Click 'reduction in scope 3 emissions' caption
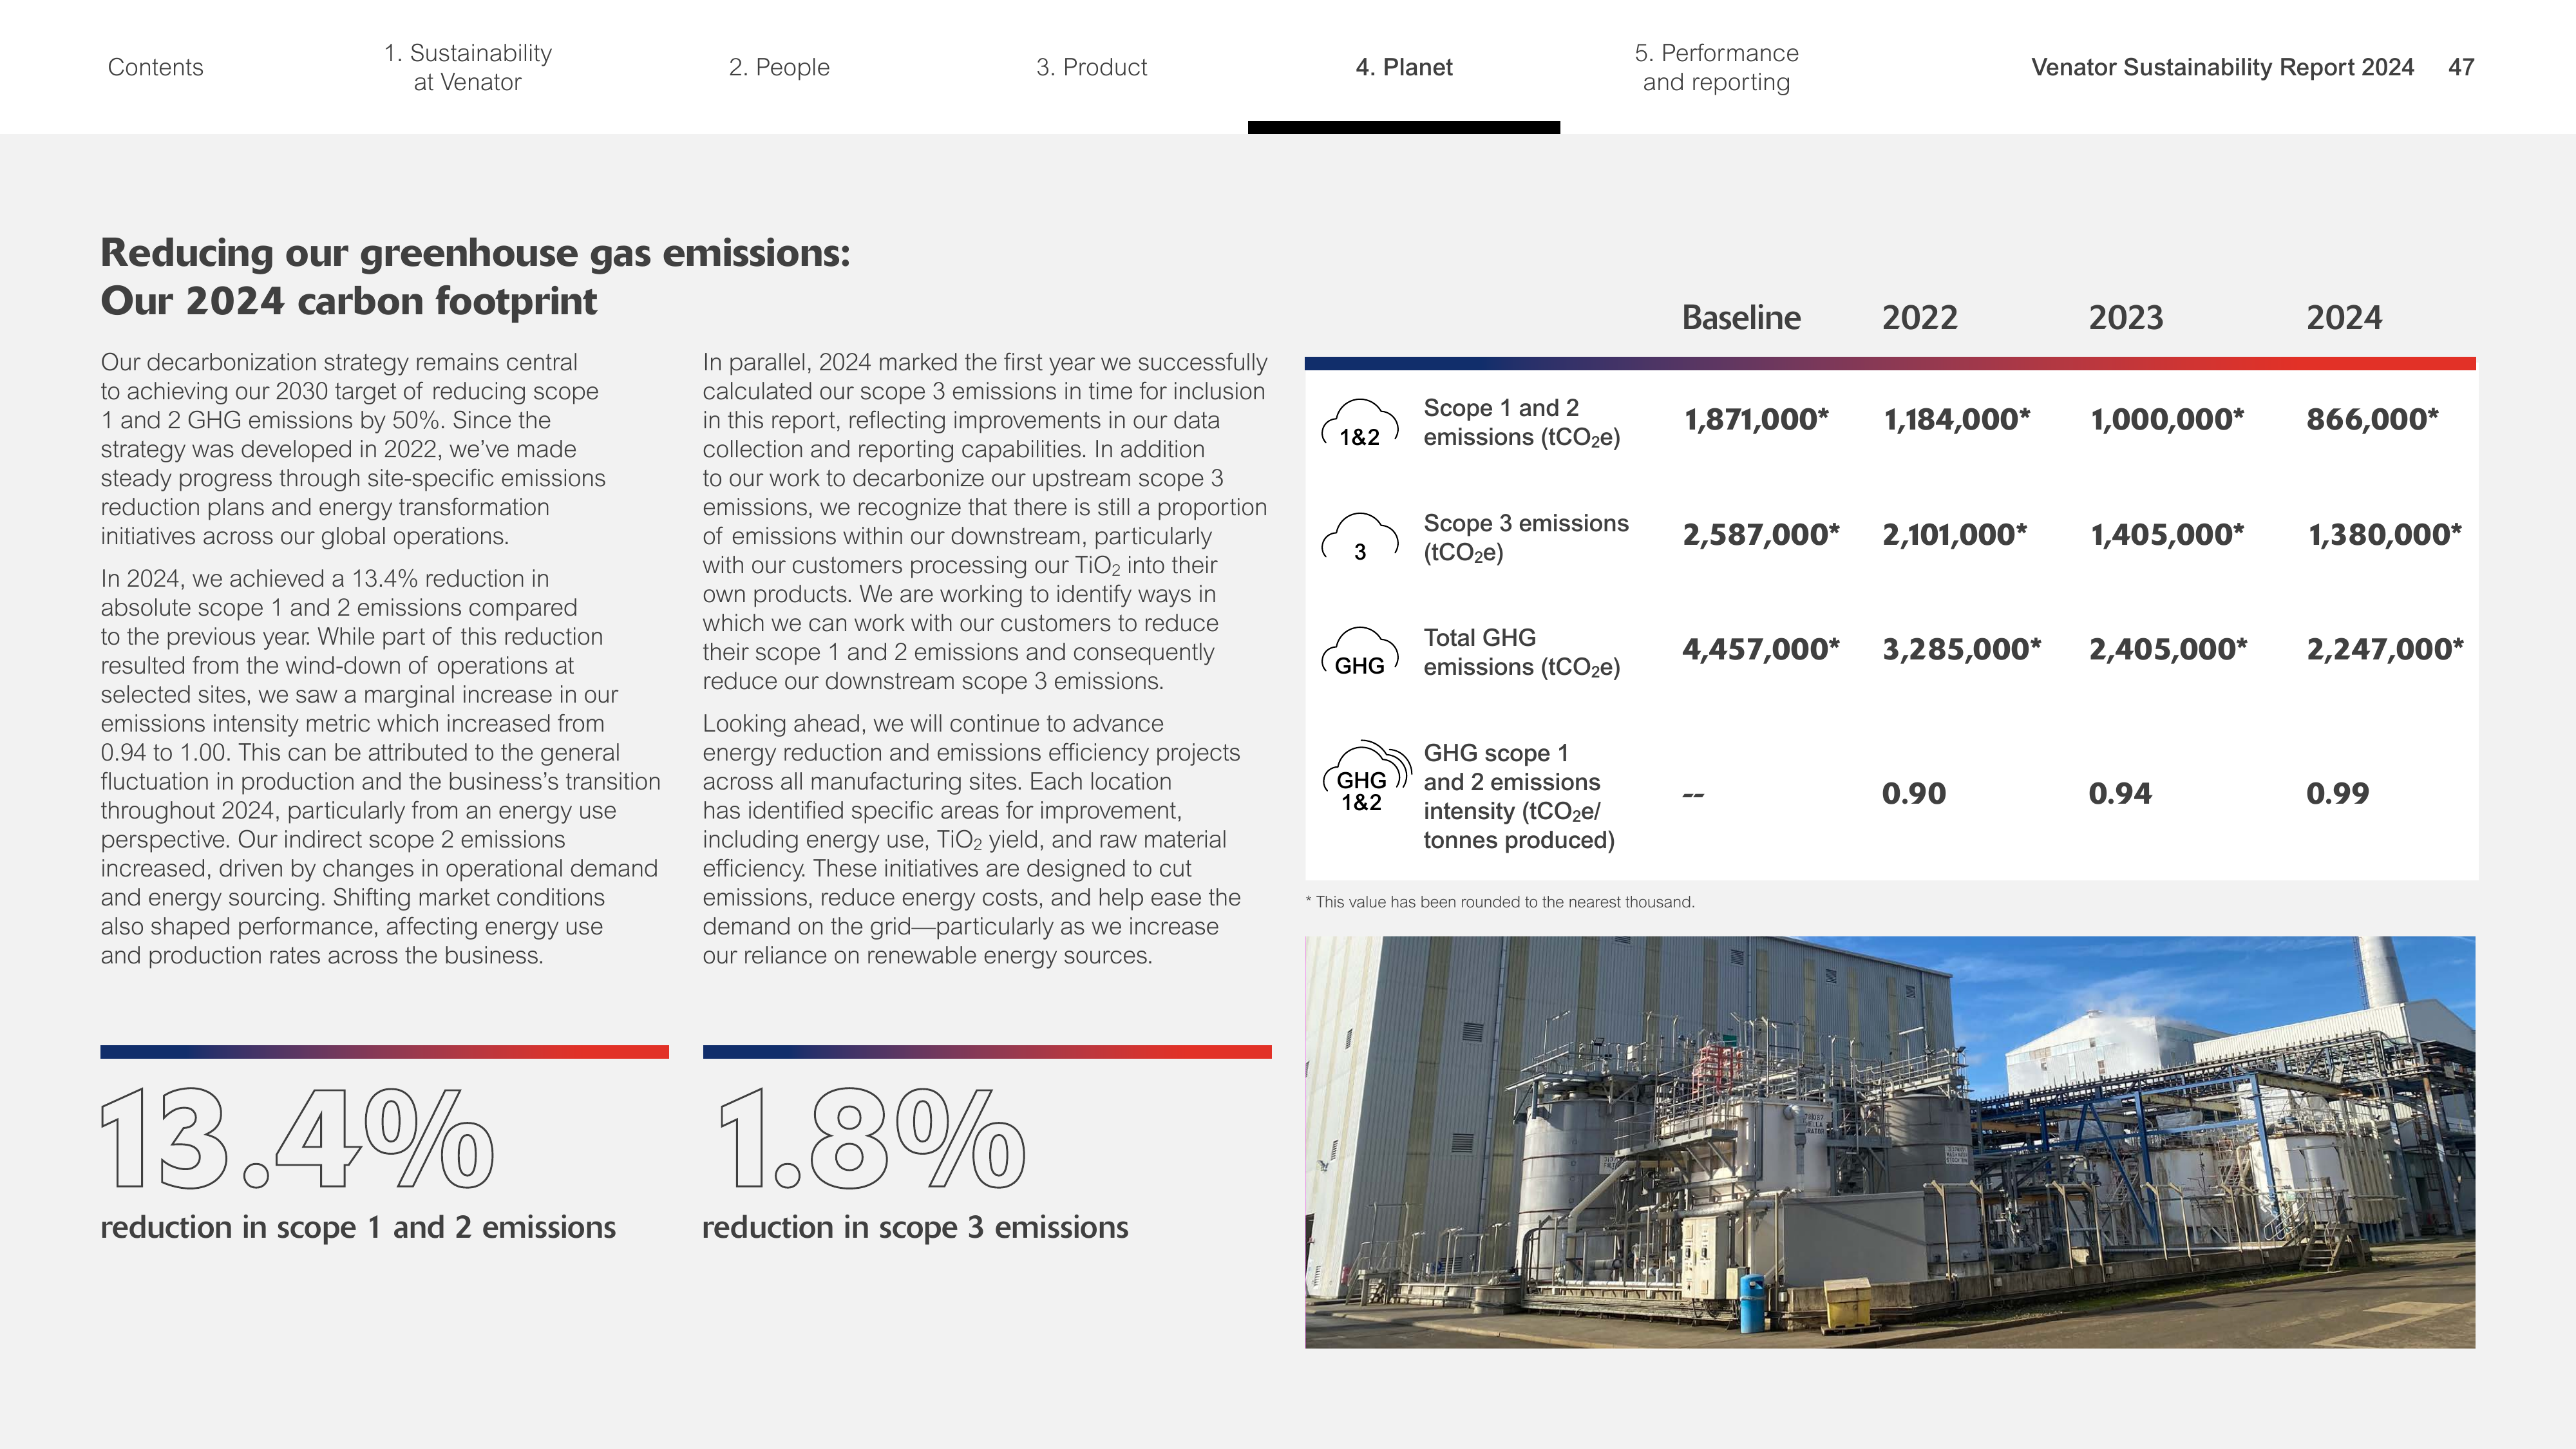The height and width of the screenshot is (1449, 2576). pos(915,1227)
